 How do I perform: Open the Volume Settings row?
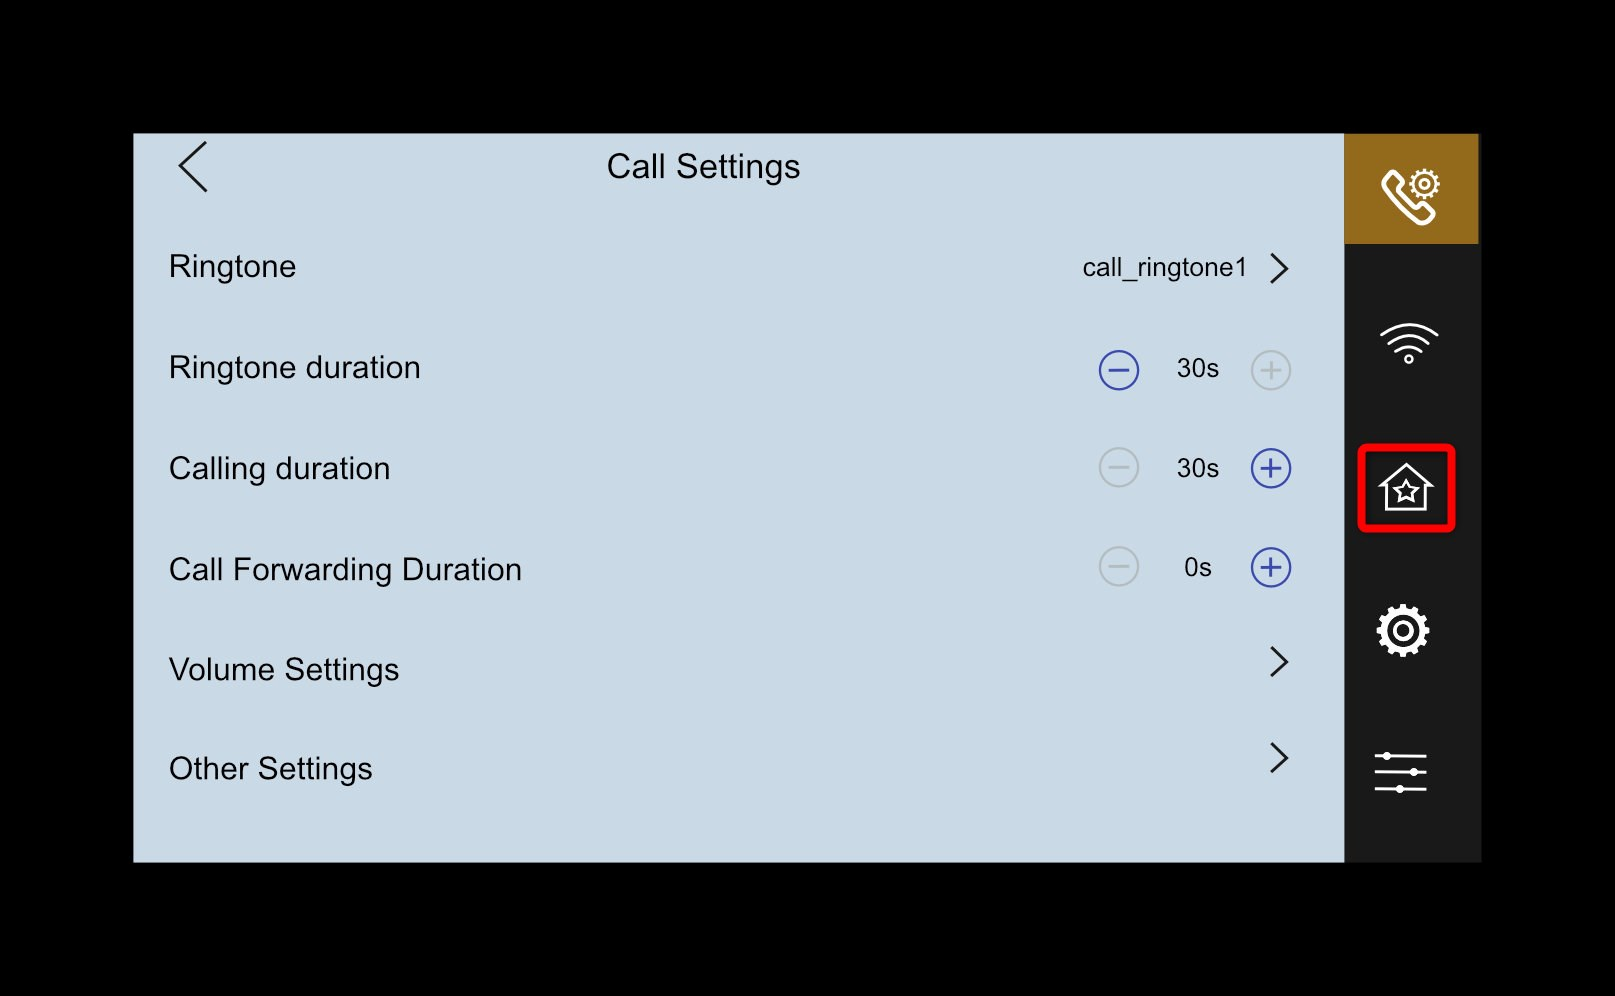point(284,669)
